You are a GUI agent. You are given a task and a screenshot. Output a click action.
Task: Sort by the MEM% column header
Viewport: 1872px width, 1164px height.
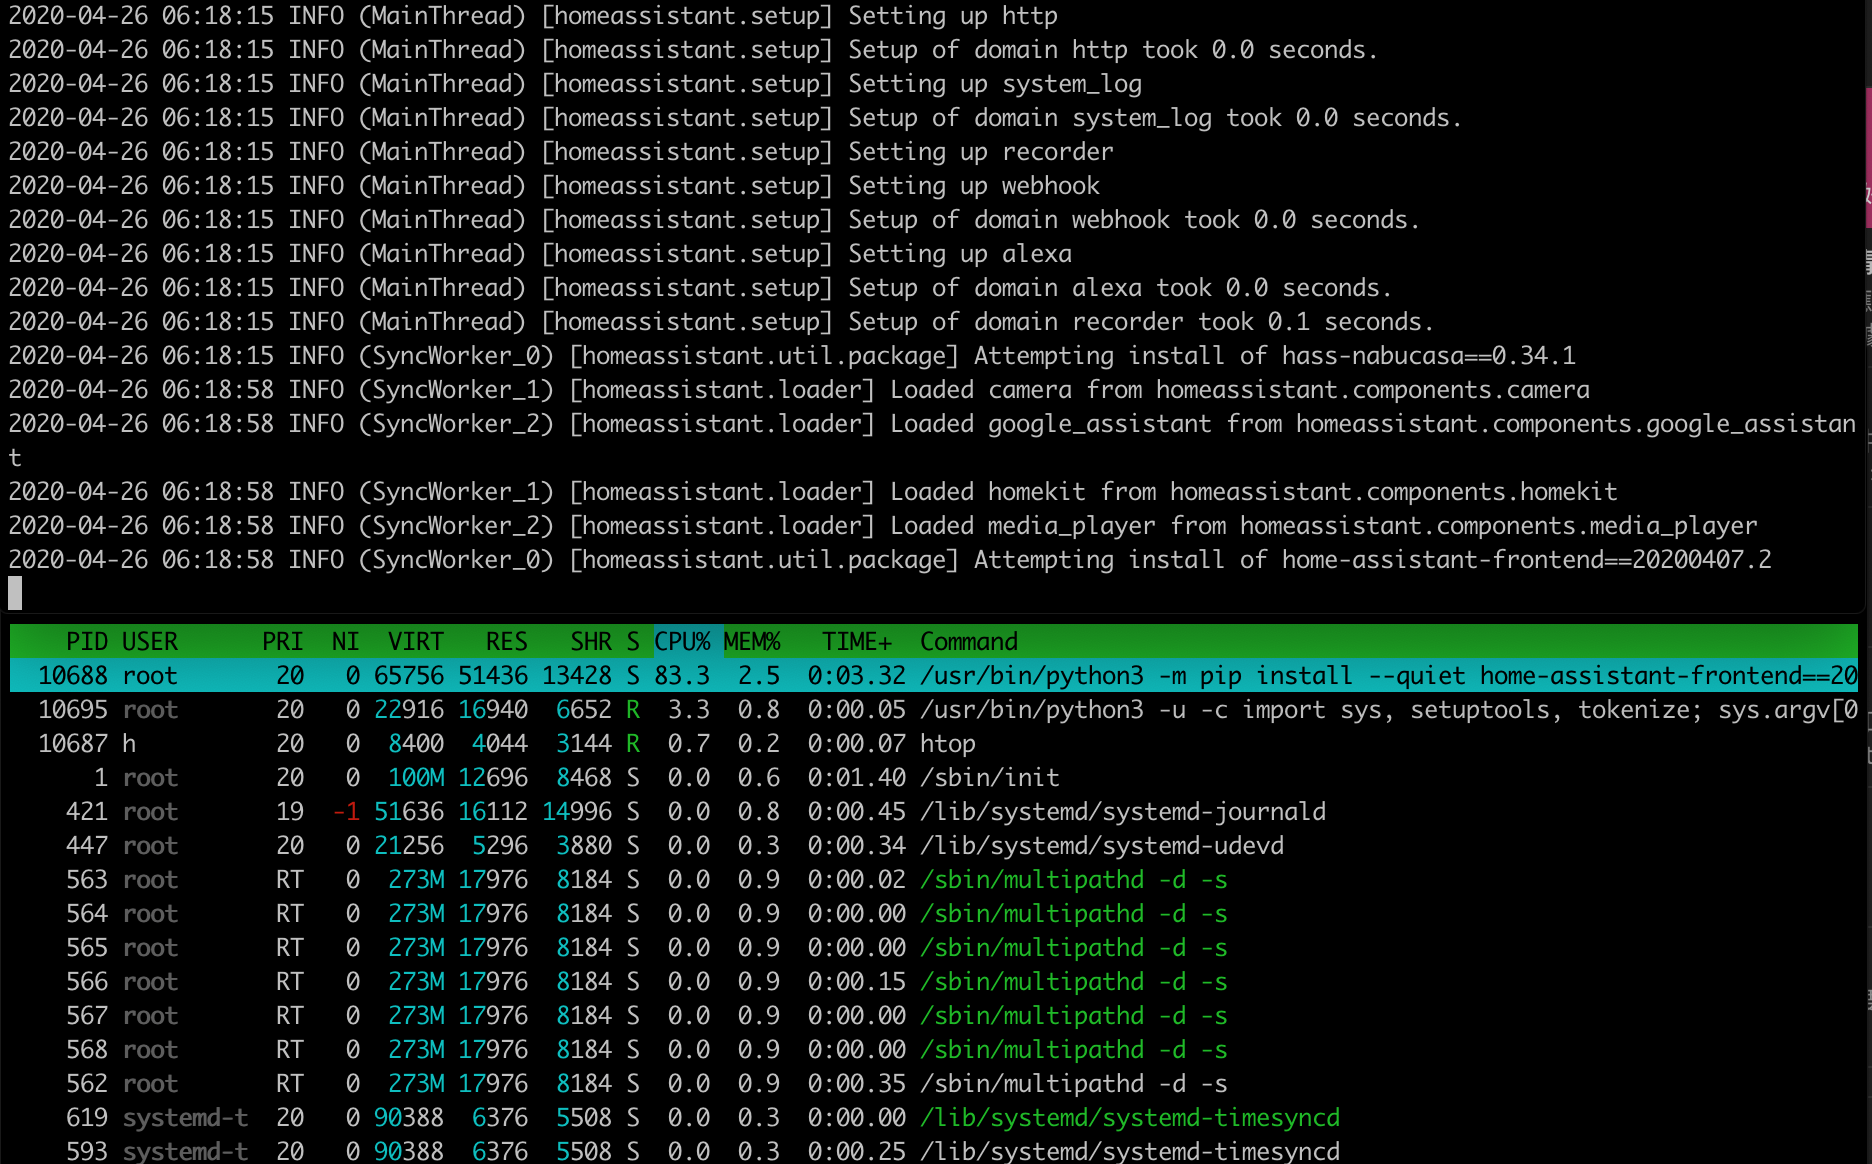(x=752, y=641)
